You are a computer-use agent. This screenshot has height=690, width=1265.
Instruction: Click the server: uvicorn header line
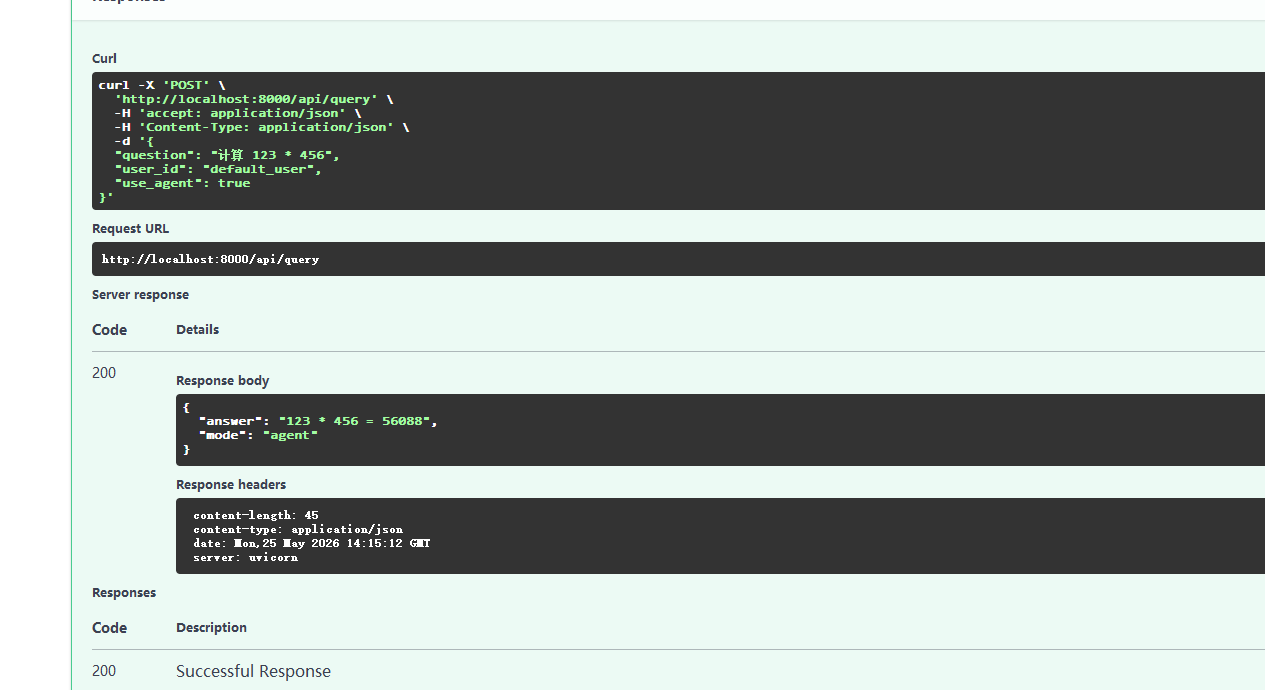point(245,557)
